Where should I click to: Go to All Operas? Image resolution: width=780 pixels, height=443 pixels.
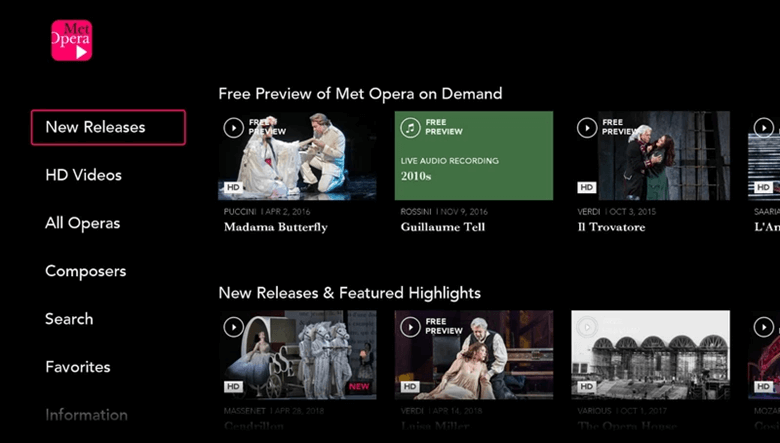pyautogui.click(x=82, y=223)
